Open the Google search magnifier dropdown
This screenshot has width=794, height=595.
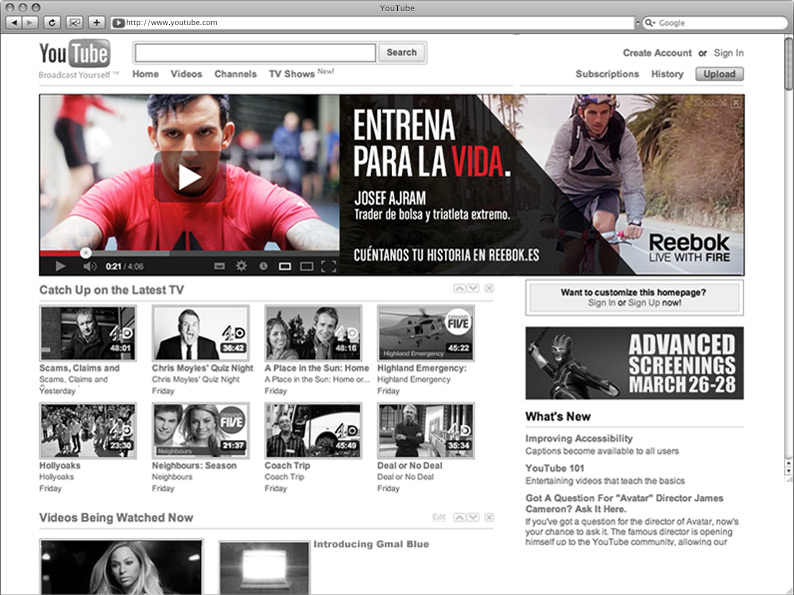649,23
